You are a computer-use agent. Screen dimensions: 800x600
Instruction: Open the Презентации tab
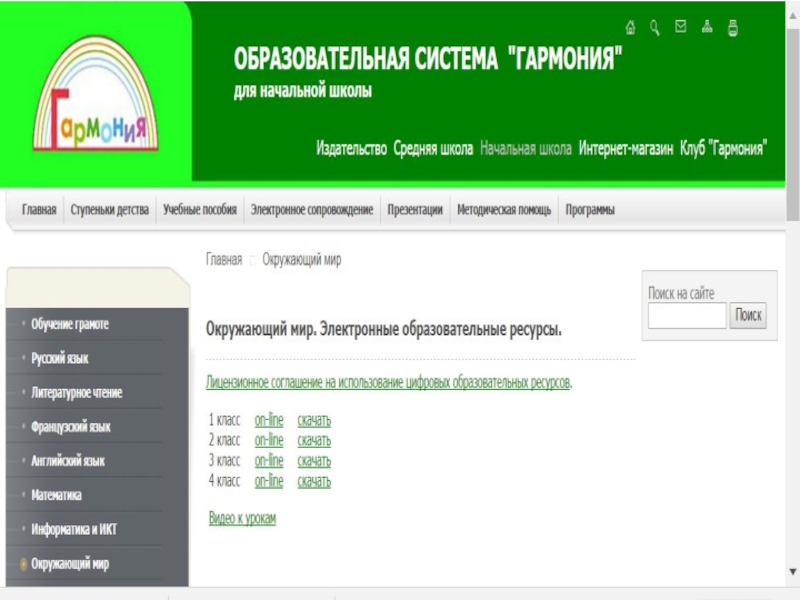point(415,210)
